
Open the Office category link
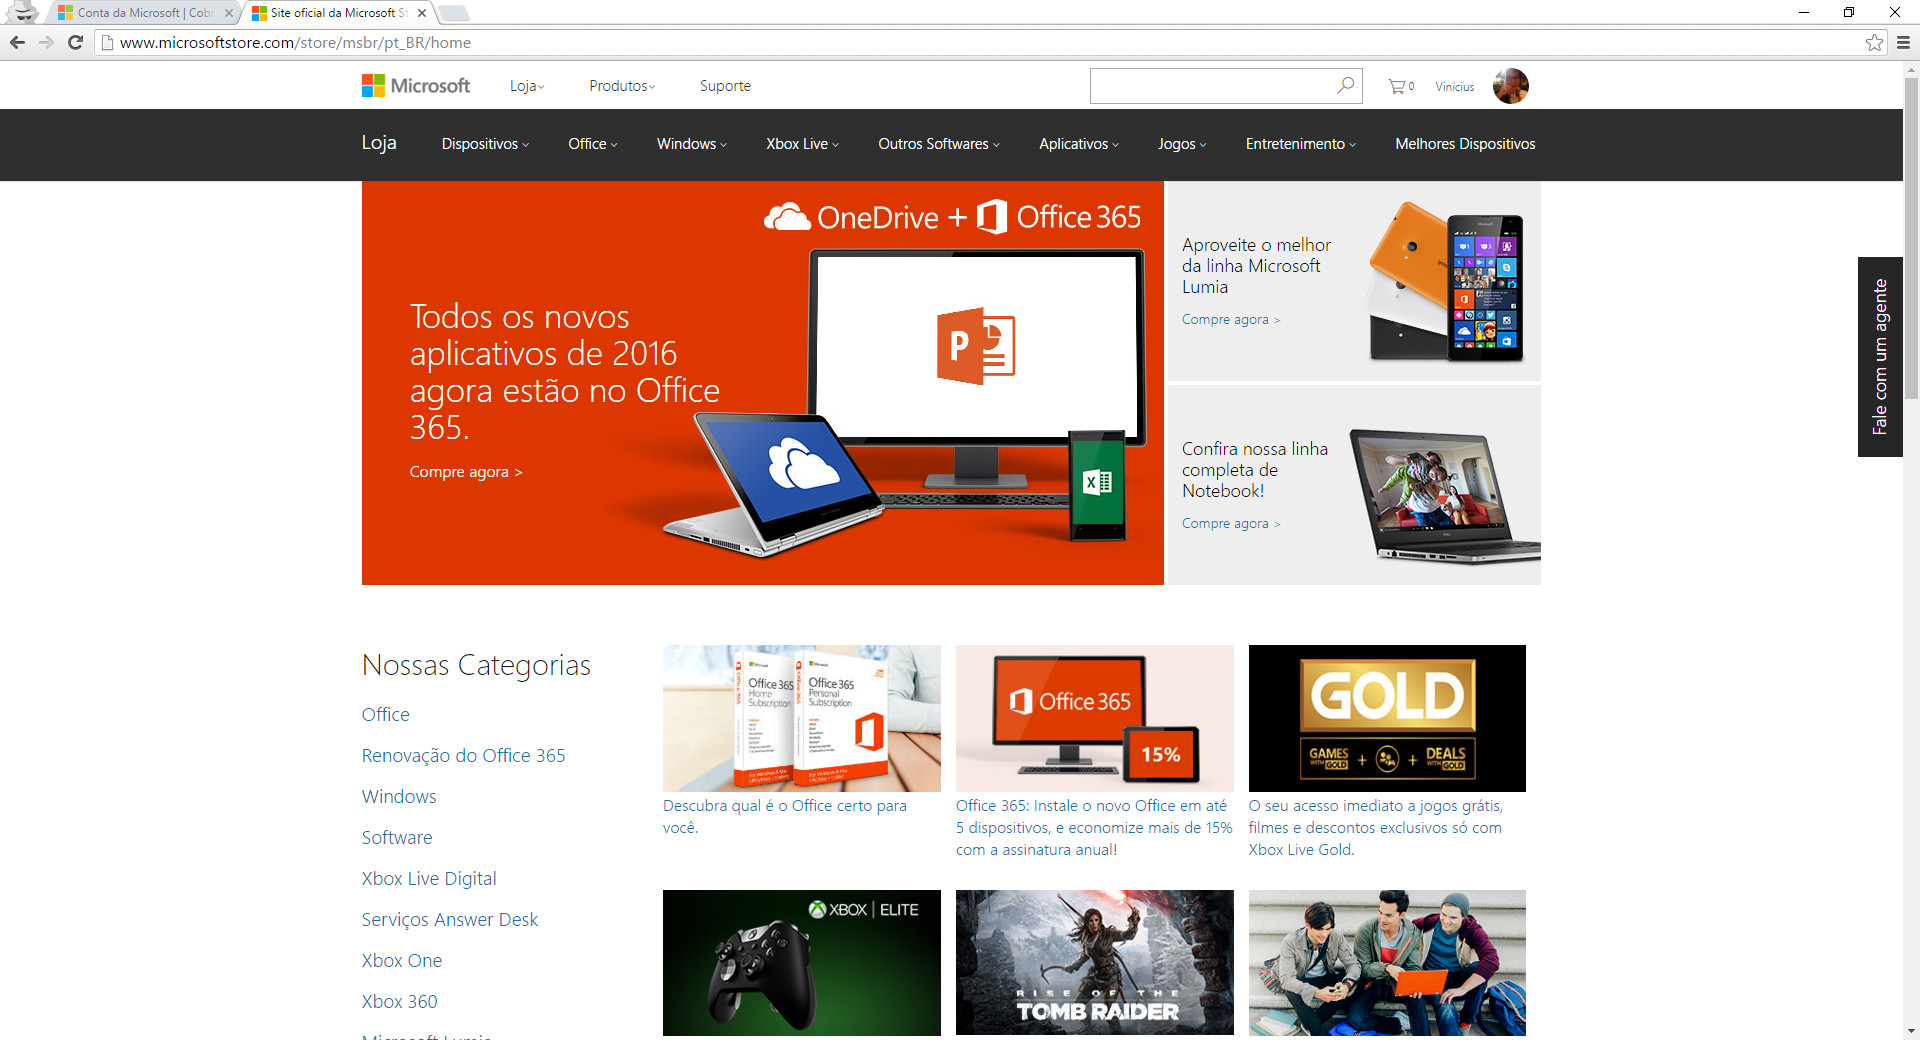pos(386,715)
